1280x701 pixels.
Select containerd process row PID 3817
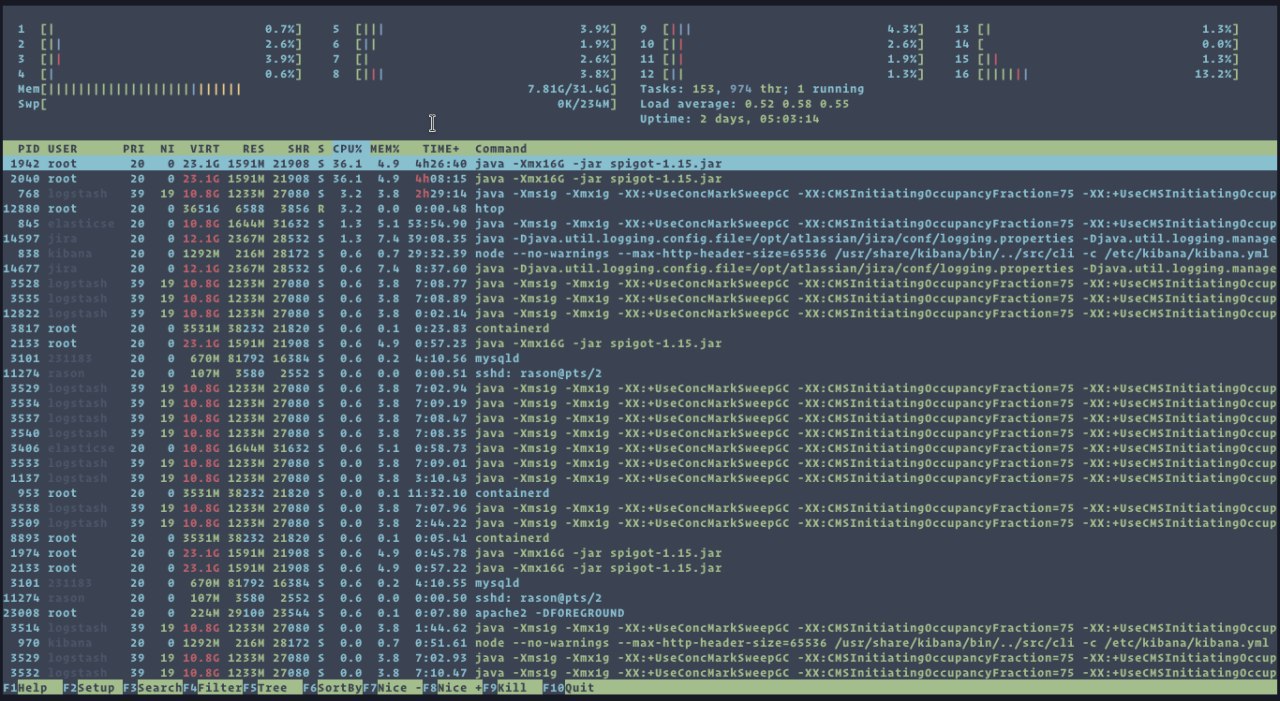click(x=640, y=328)
